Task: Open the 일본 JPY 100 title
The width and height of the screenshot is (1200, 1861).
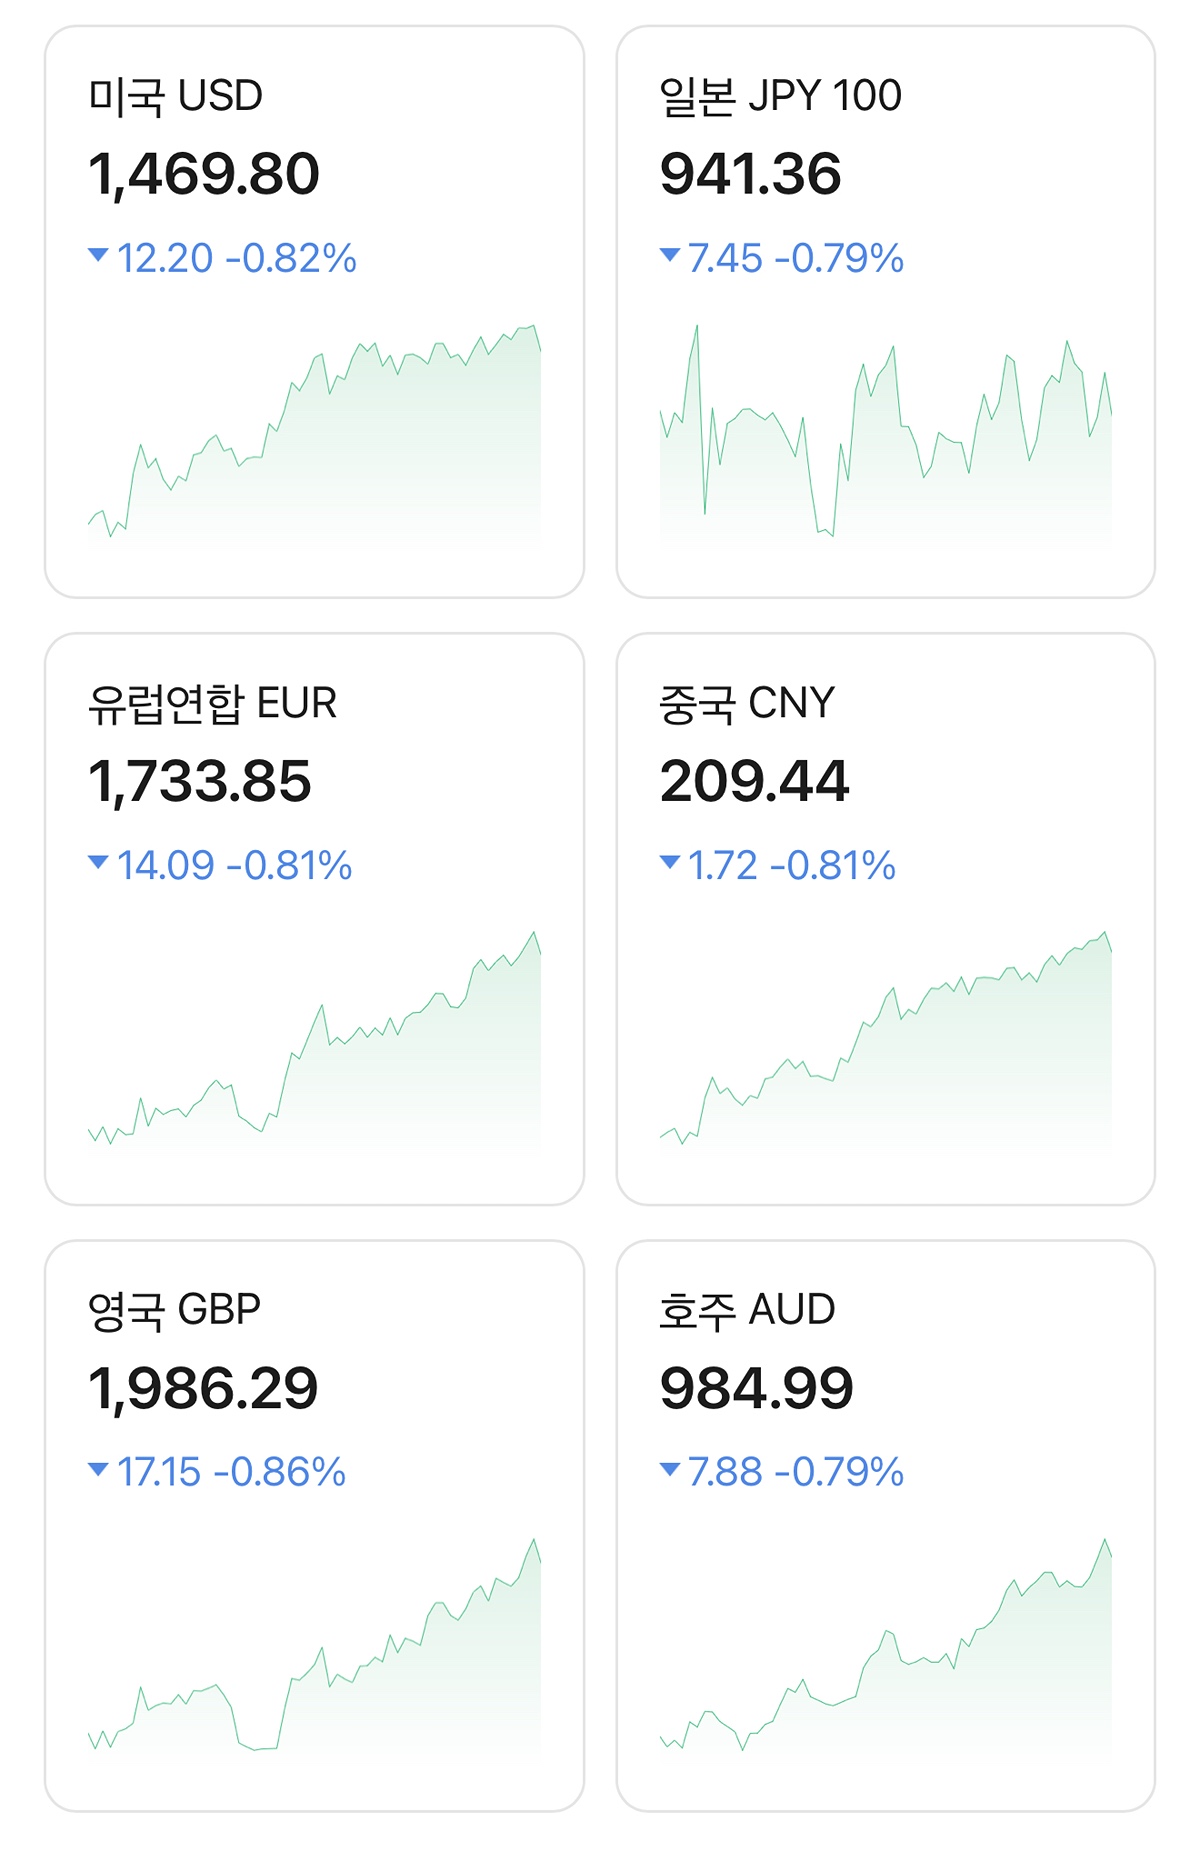Action: tap(780, 97)
